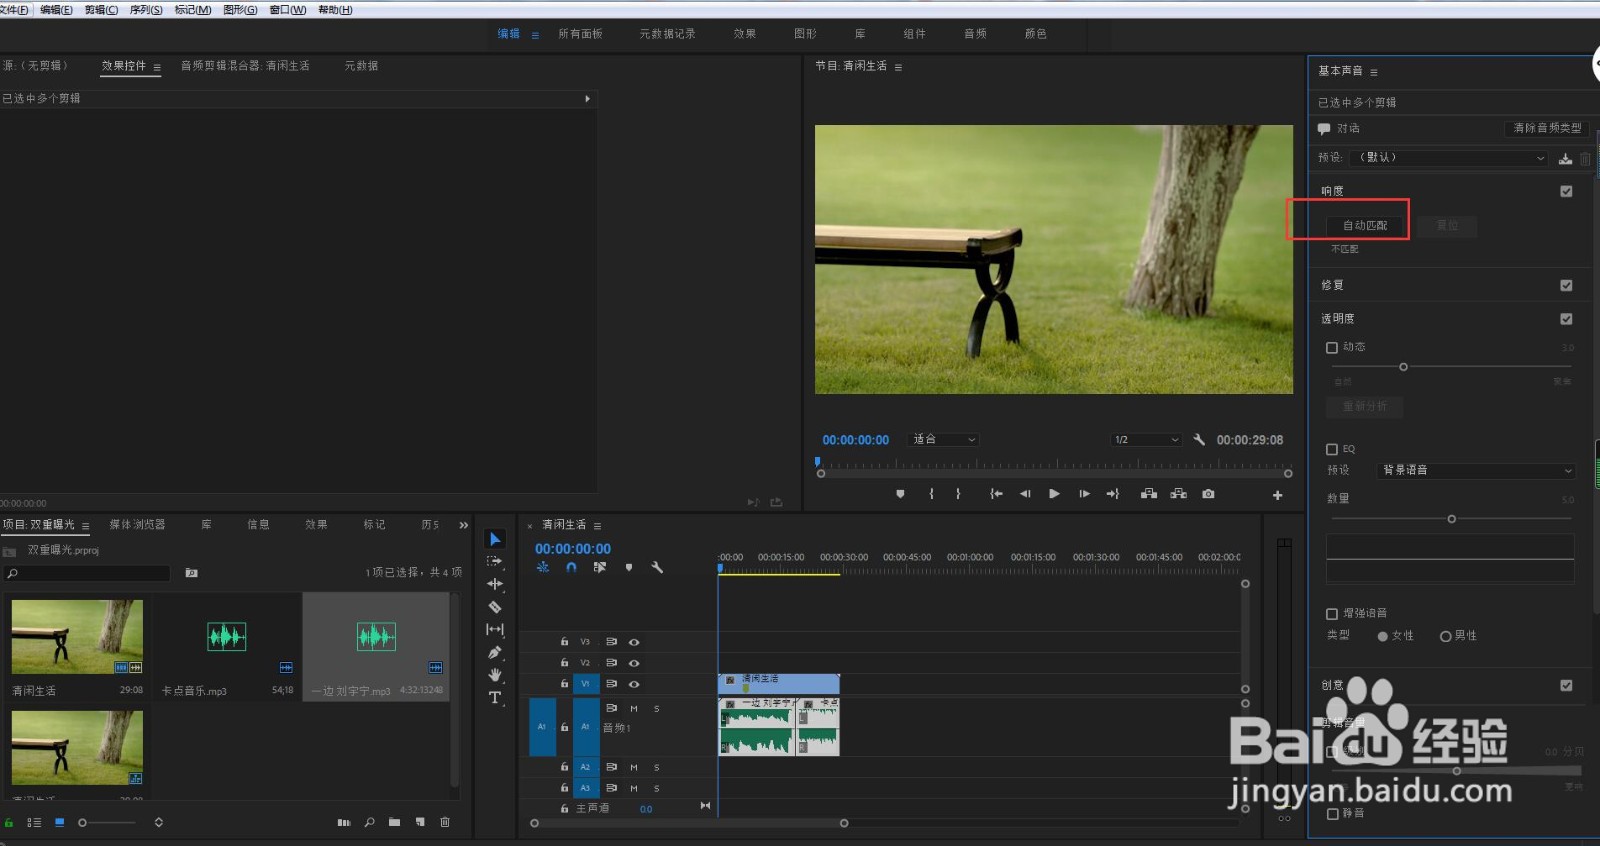Switch Project panel to List View
The width and height of the screenshot is (1600, 846).
click(34, 822)
